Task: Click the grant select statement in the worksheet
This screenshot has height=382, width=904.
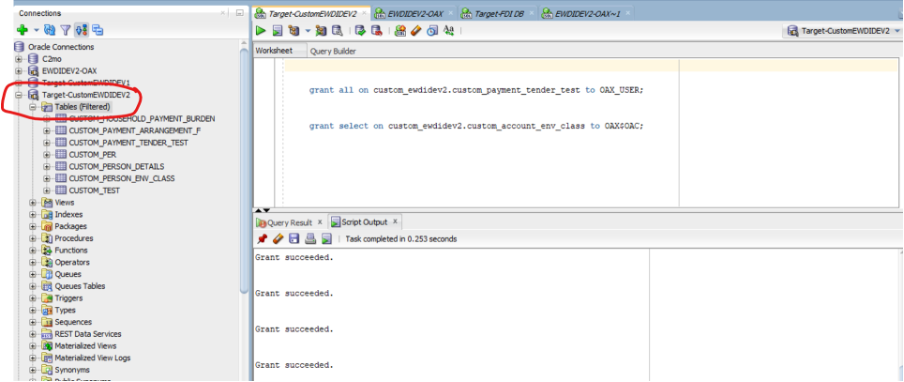Action: tap(476, 126)
